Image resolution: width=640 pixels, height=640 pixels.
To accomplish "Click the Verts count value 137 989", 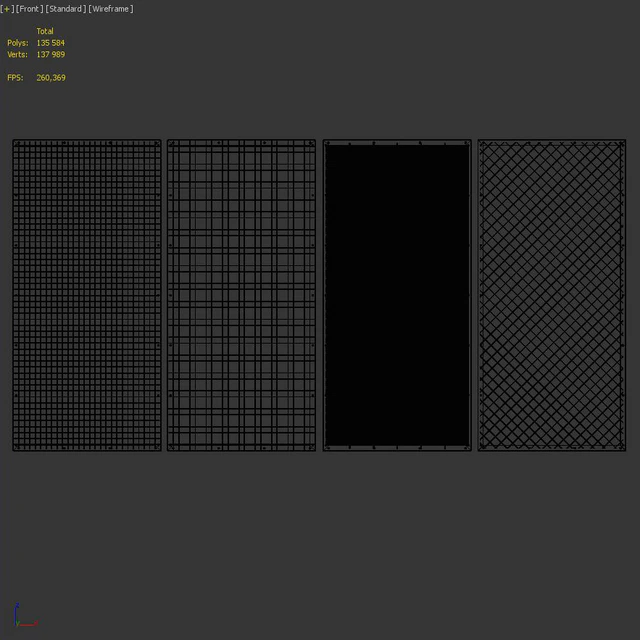I will 51,54.
